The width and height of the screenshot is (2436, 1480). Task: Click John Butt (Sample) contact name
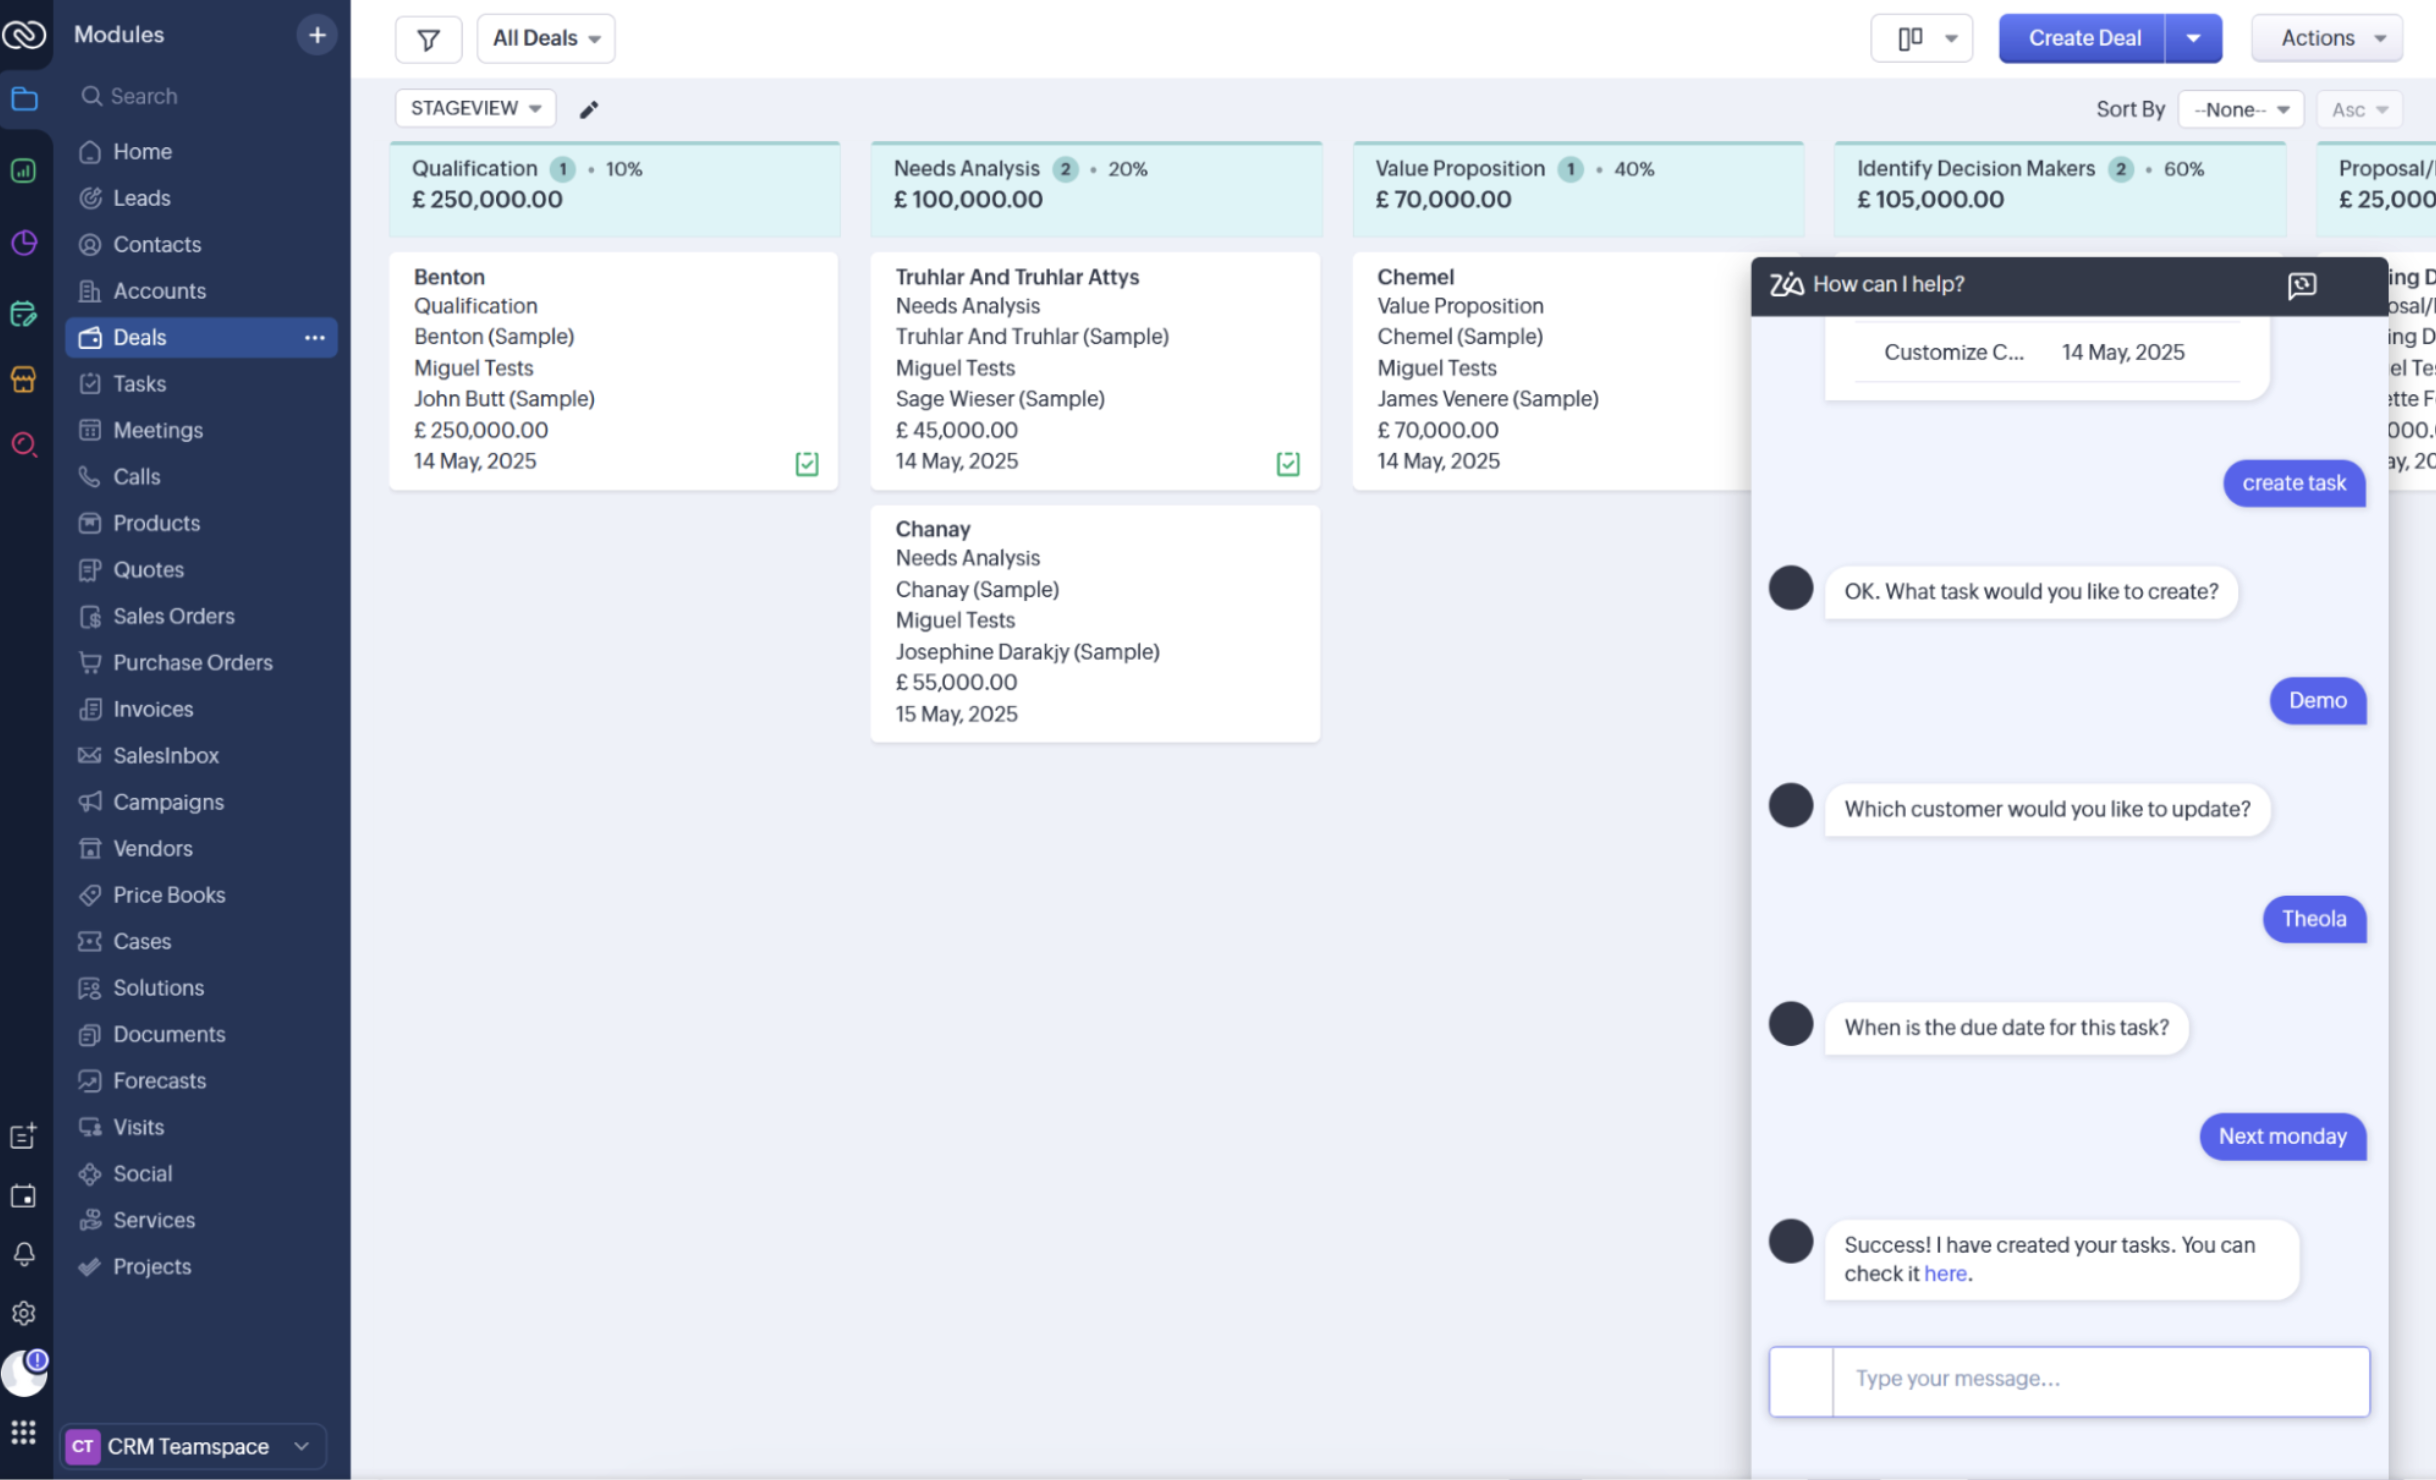(504, 399)
